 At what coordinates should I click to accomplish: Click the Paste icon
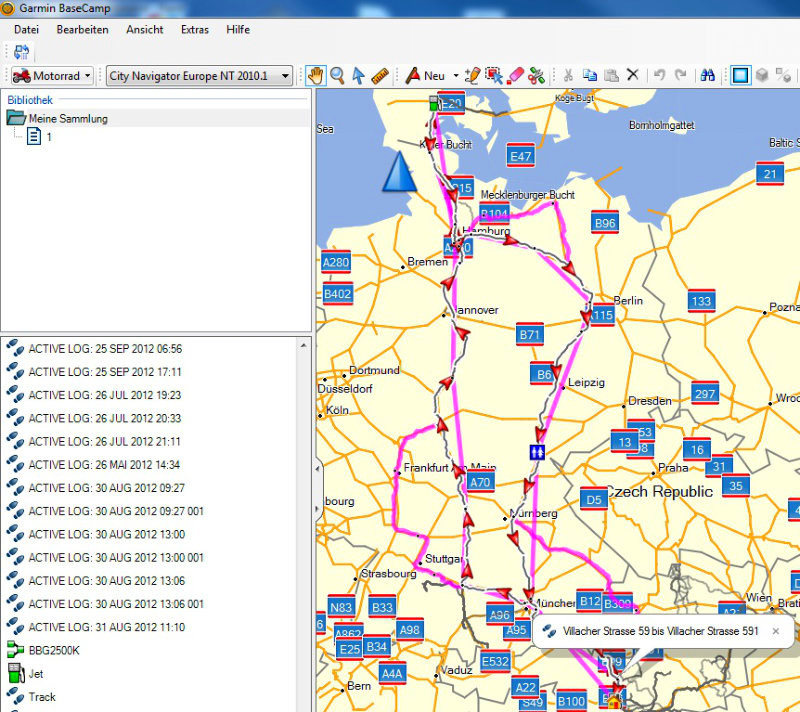tap(611, 75)
